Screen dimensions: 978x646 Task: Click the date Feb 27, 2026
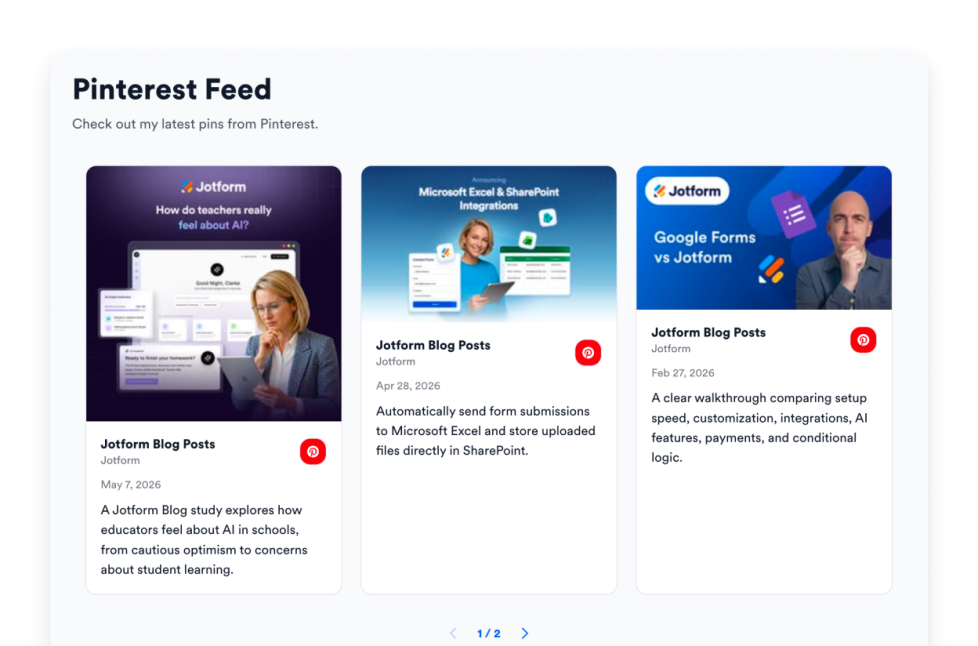click(x=682, y=373)
